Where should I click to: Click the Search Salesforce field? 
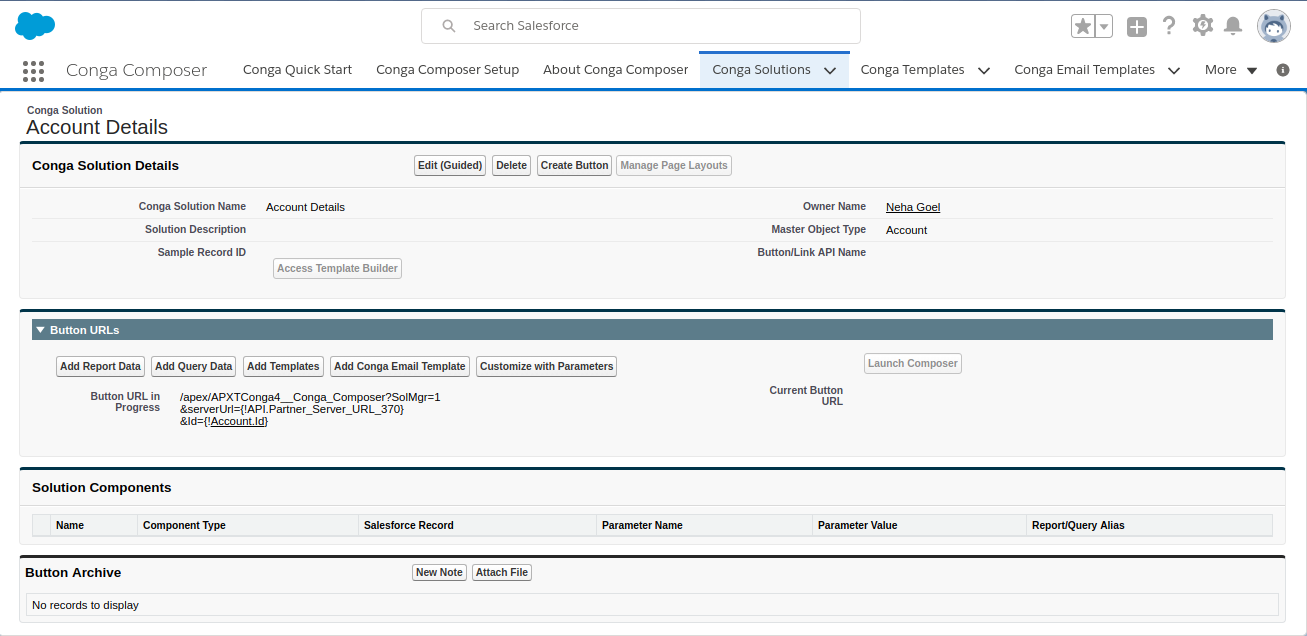(640, 26)
